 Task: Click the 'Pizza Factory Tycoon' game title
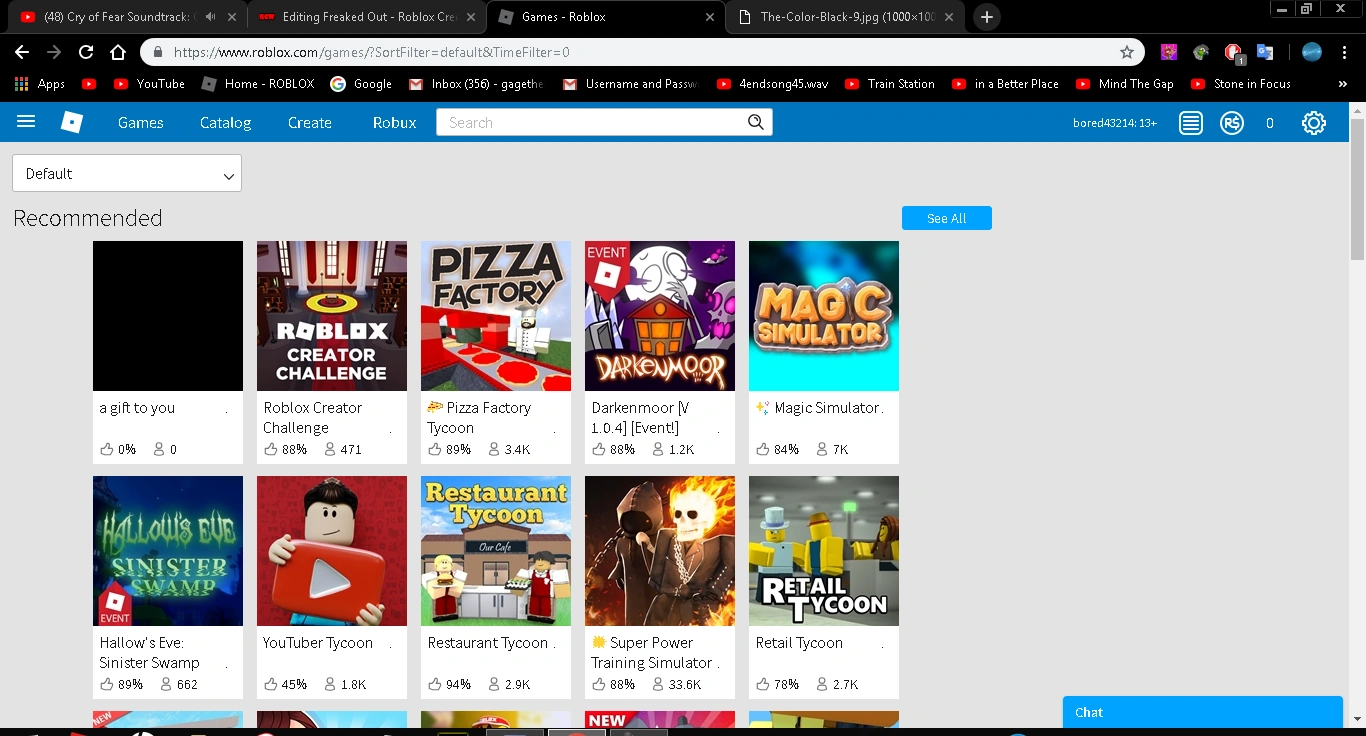coord(480,418)
